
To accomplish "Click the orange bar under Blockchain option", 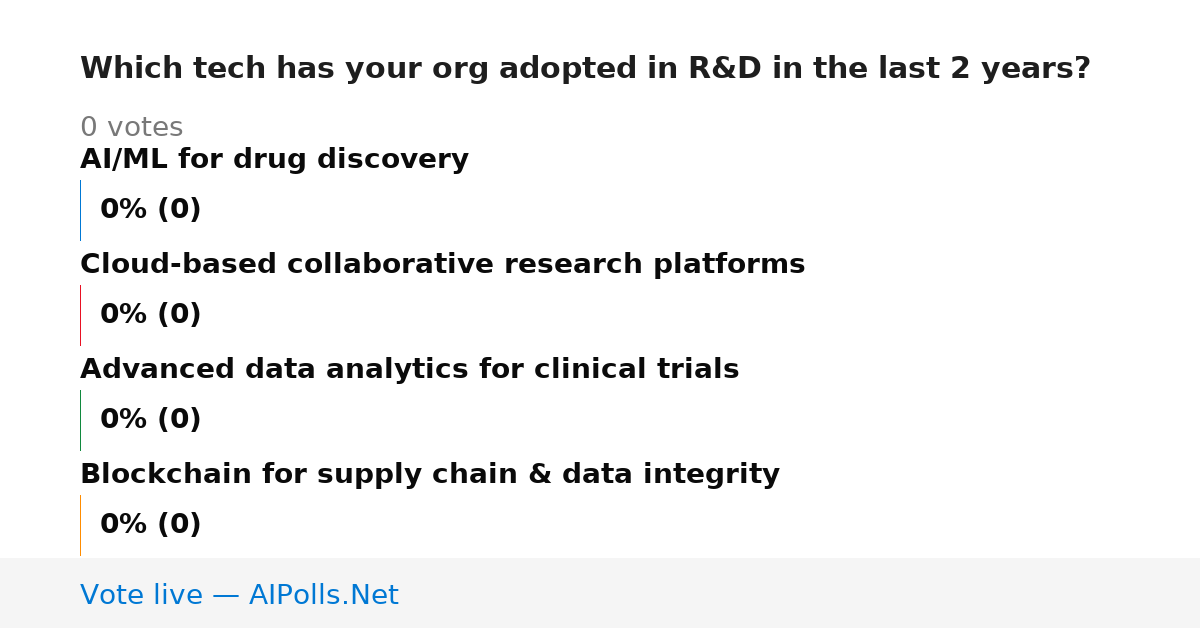I will pyautogui.click(x=80, y=525).
